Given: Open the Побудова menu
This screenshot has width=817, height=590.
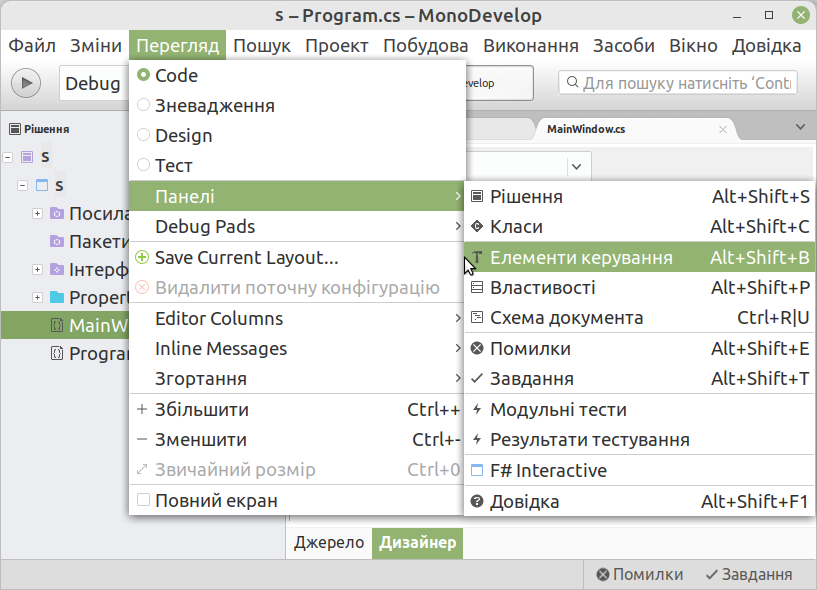Looking at the screenshot, I should (426, 45).
